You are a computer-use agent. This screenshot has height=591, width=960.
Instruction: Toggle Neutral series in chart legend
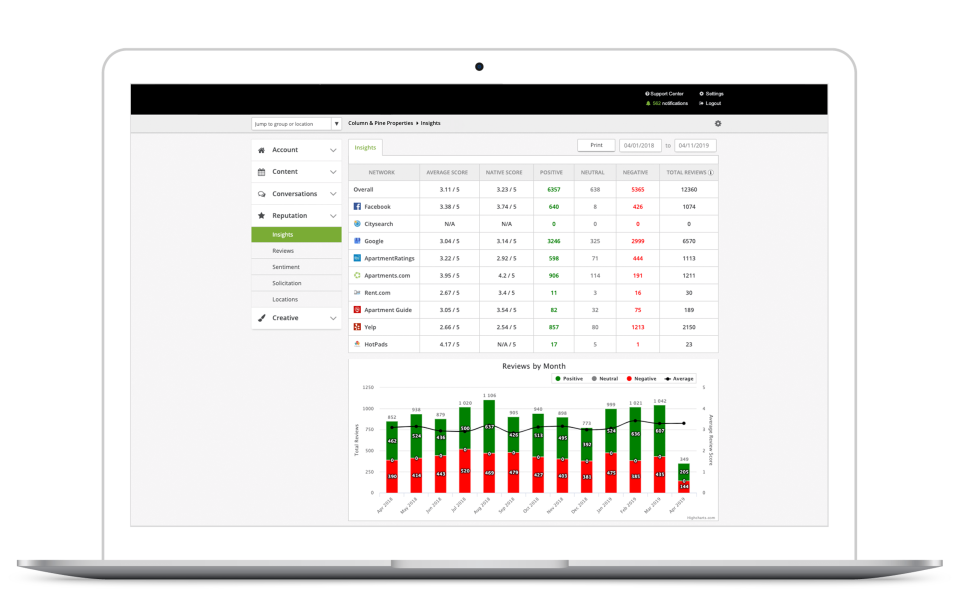coord(605,379)
